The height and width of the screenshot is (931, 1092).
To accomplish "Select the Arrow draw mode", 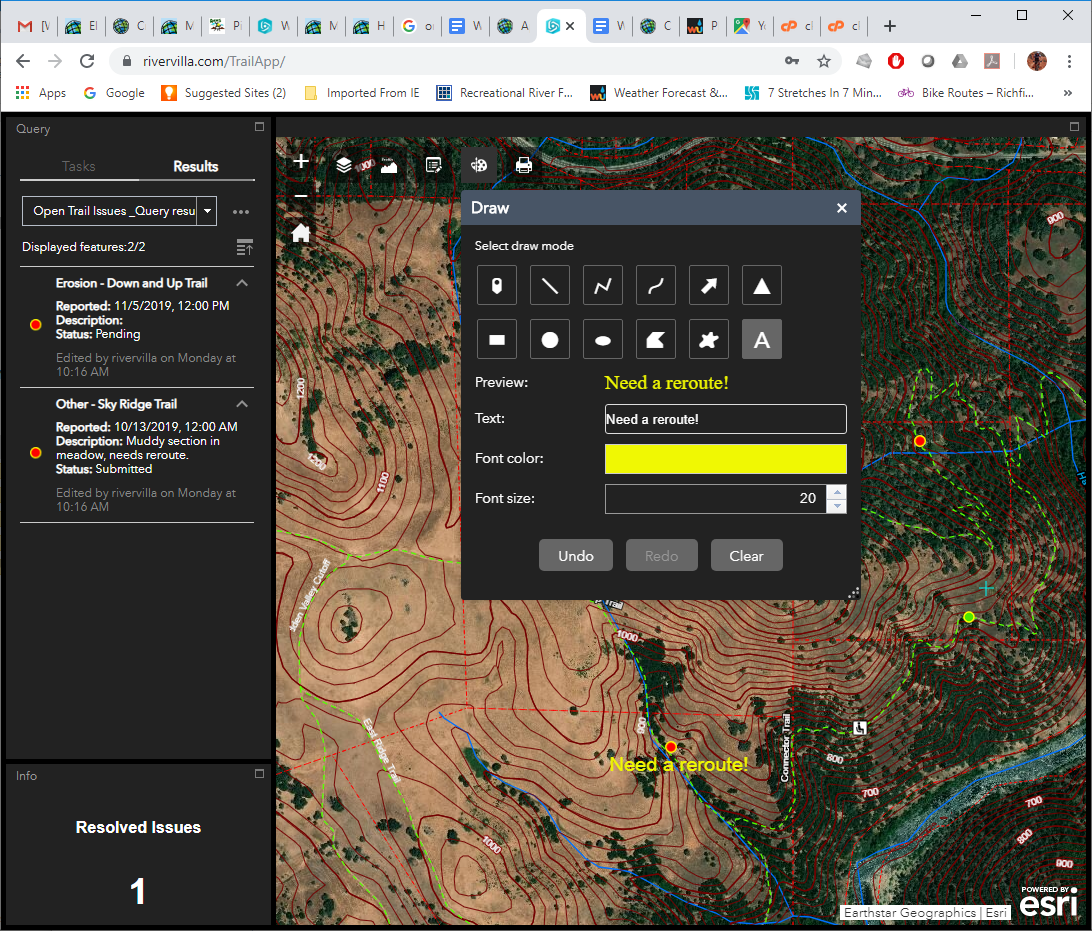I will pos(709,286).
